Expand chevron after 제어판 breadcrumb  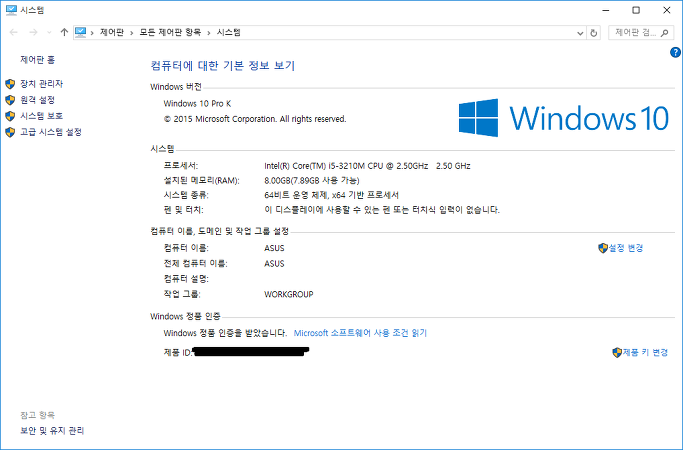click(132, 33)
